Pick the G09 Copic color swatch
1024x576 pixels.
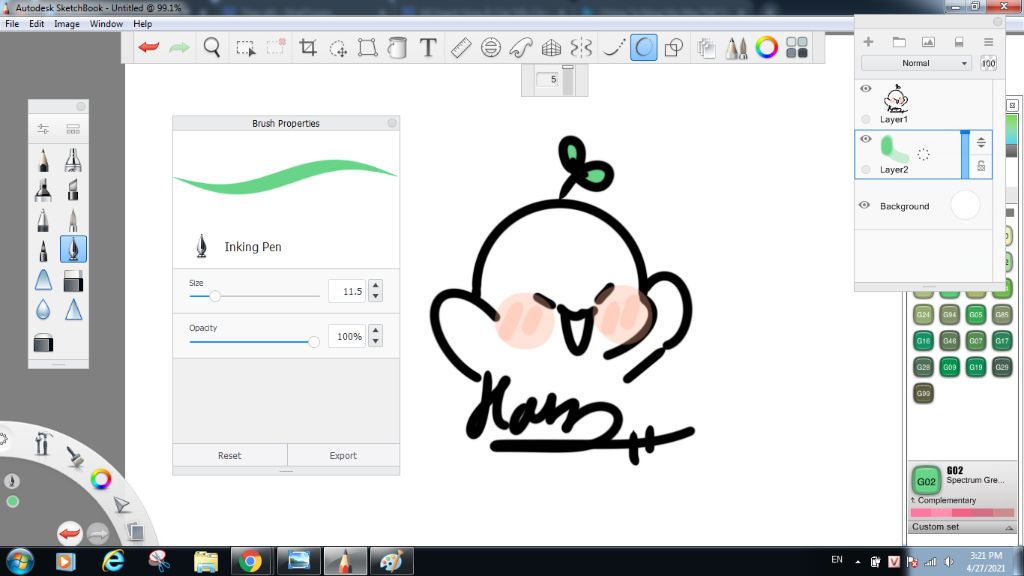point(950,367)
